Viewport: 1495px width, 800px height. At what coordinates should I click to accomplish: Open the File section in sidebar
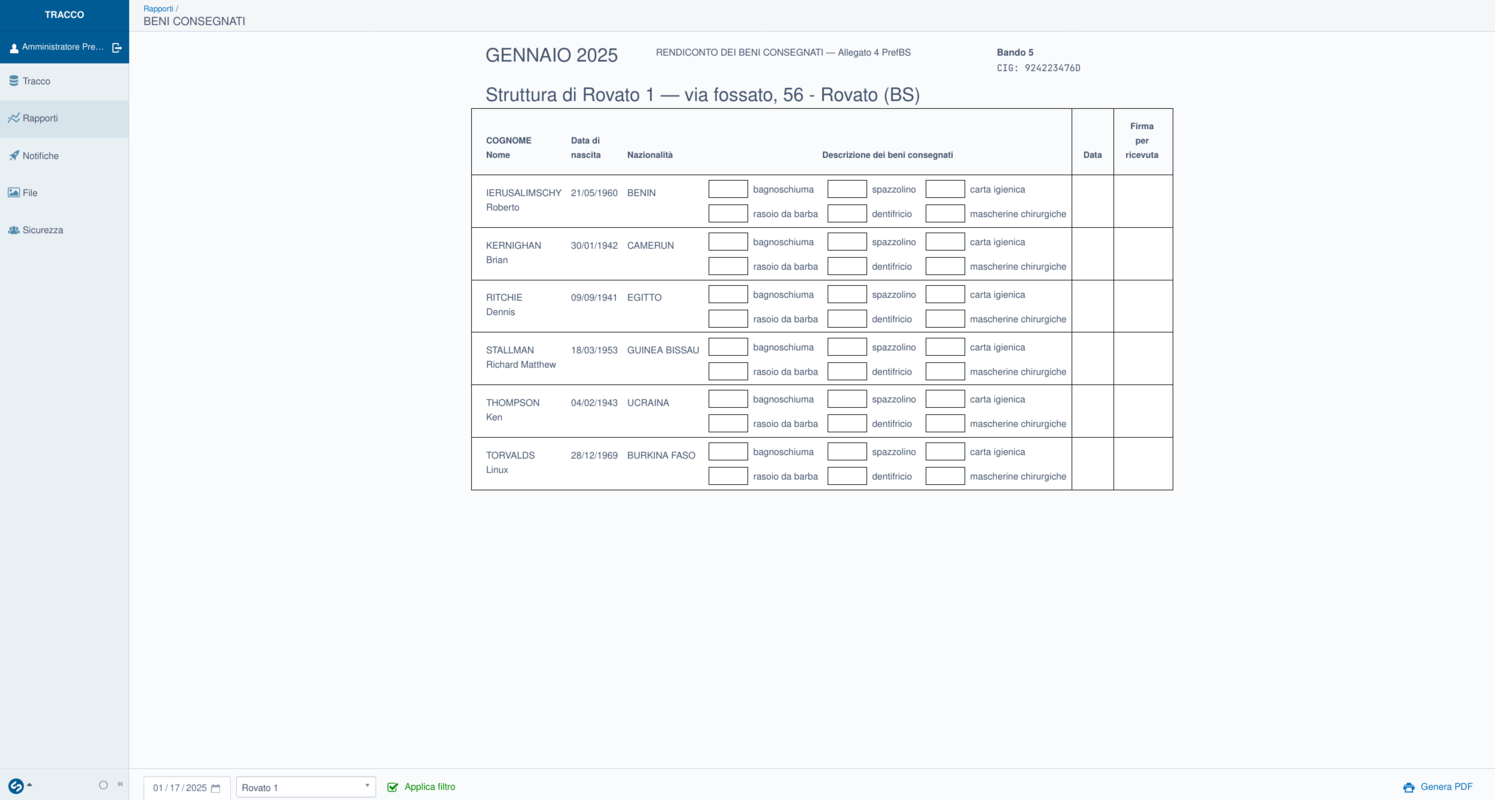pyautogui.click(x=64, y=193)
